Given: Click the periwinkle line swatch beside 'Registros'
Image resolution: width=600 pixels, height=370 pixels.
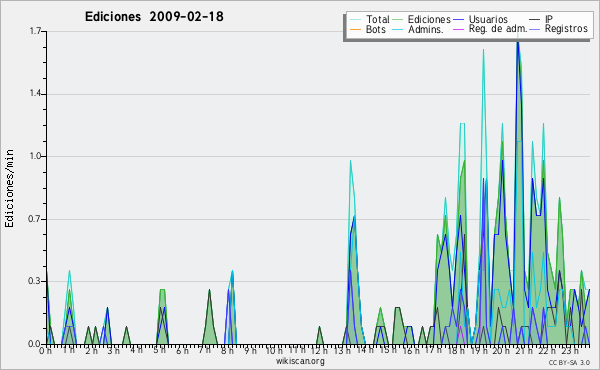Looking at the screenshot, I should (535, 29).
